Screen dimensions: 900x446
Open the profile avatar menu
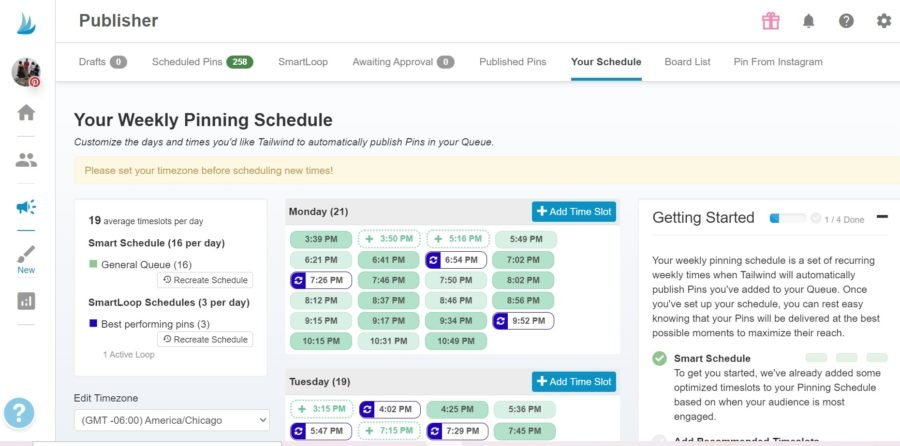26,72
